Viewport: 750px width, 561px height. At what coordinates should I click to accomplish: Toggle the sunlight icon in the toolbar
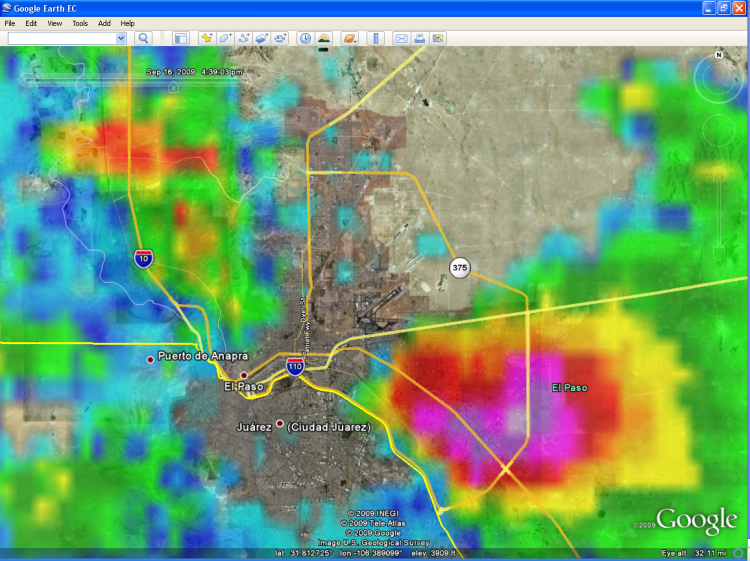(324, 38)
